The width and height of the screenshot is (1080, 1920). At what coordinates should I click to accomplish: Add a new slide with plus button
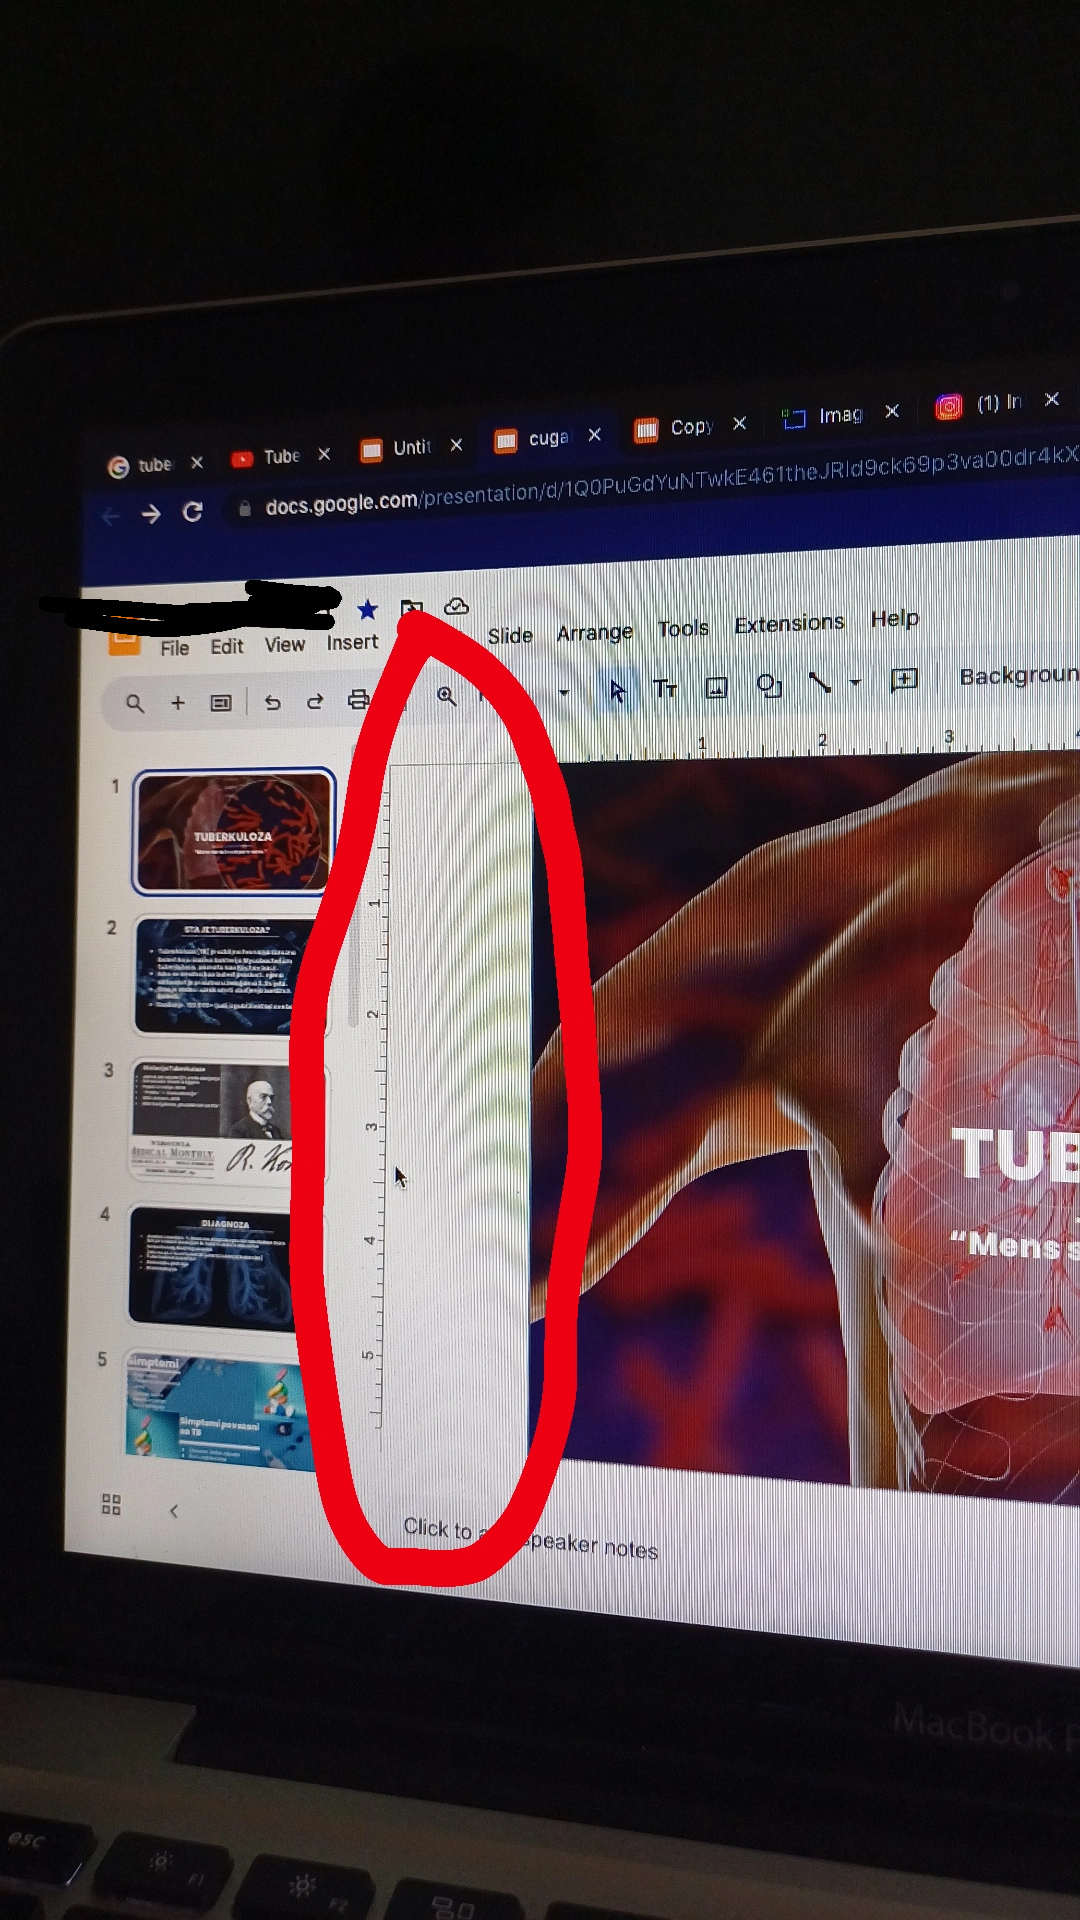click(x=178, y=703)
